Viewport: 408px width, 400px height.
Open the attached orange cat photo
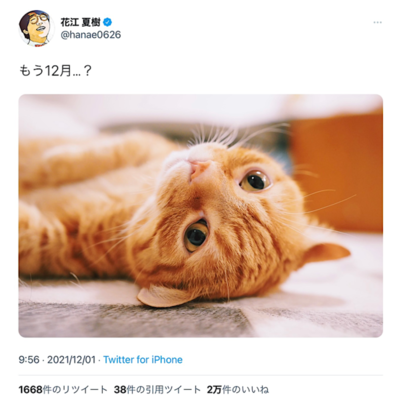click(x=201, y=216)
